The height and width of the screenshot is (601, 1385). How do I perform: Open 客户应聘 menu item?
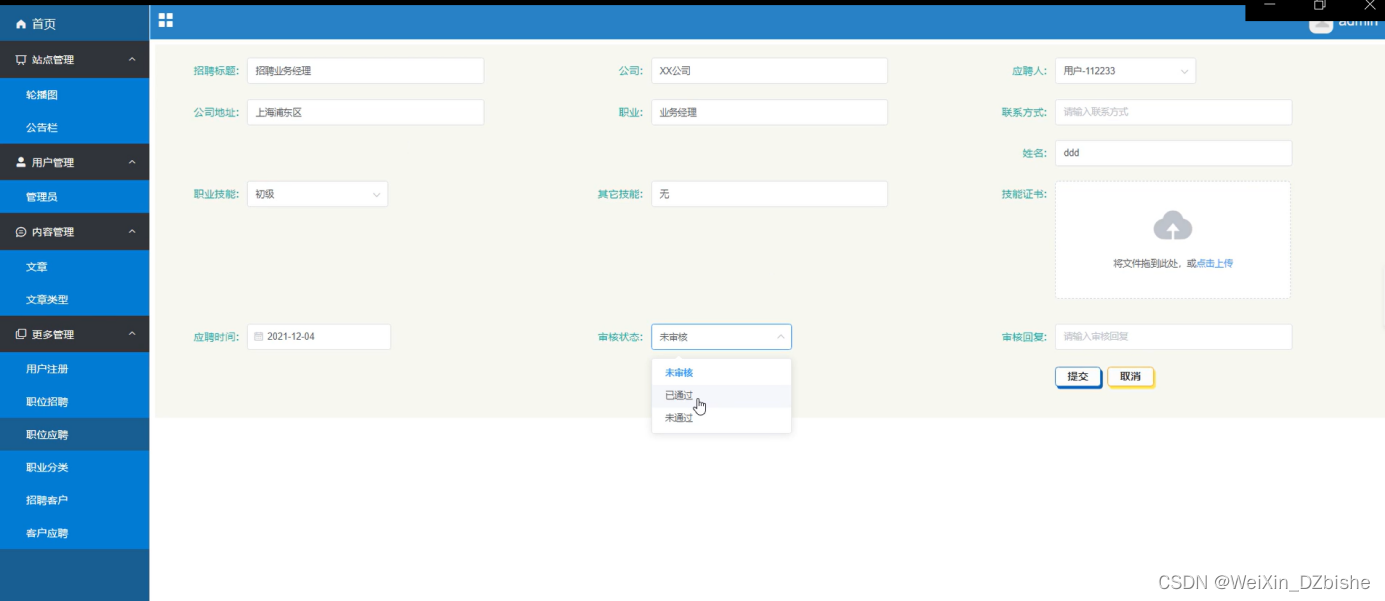click(74, 533)
